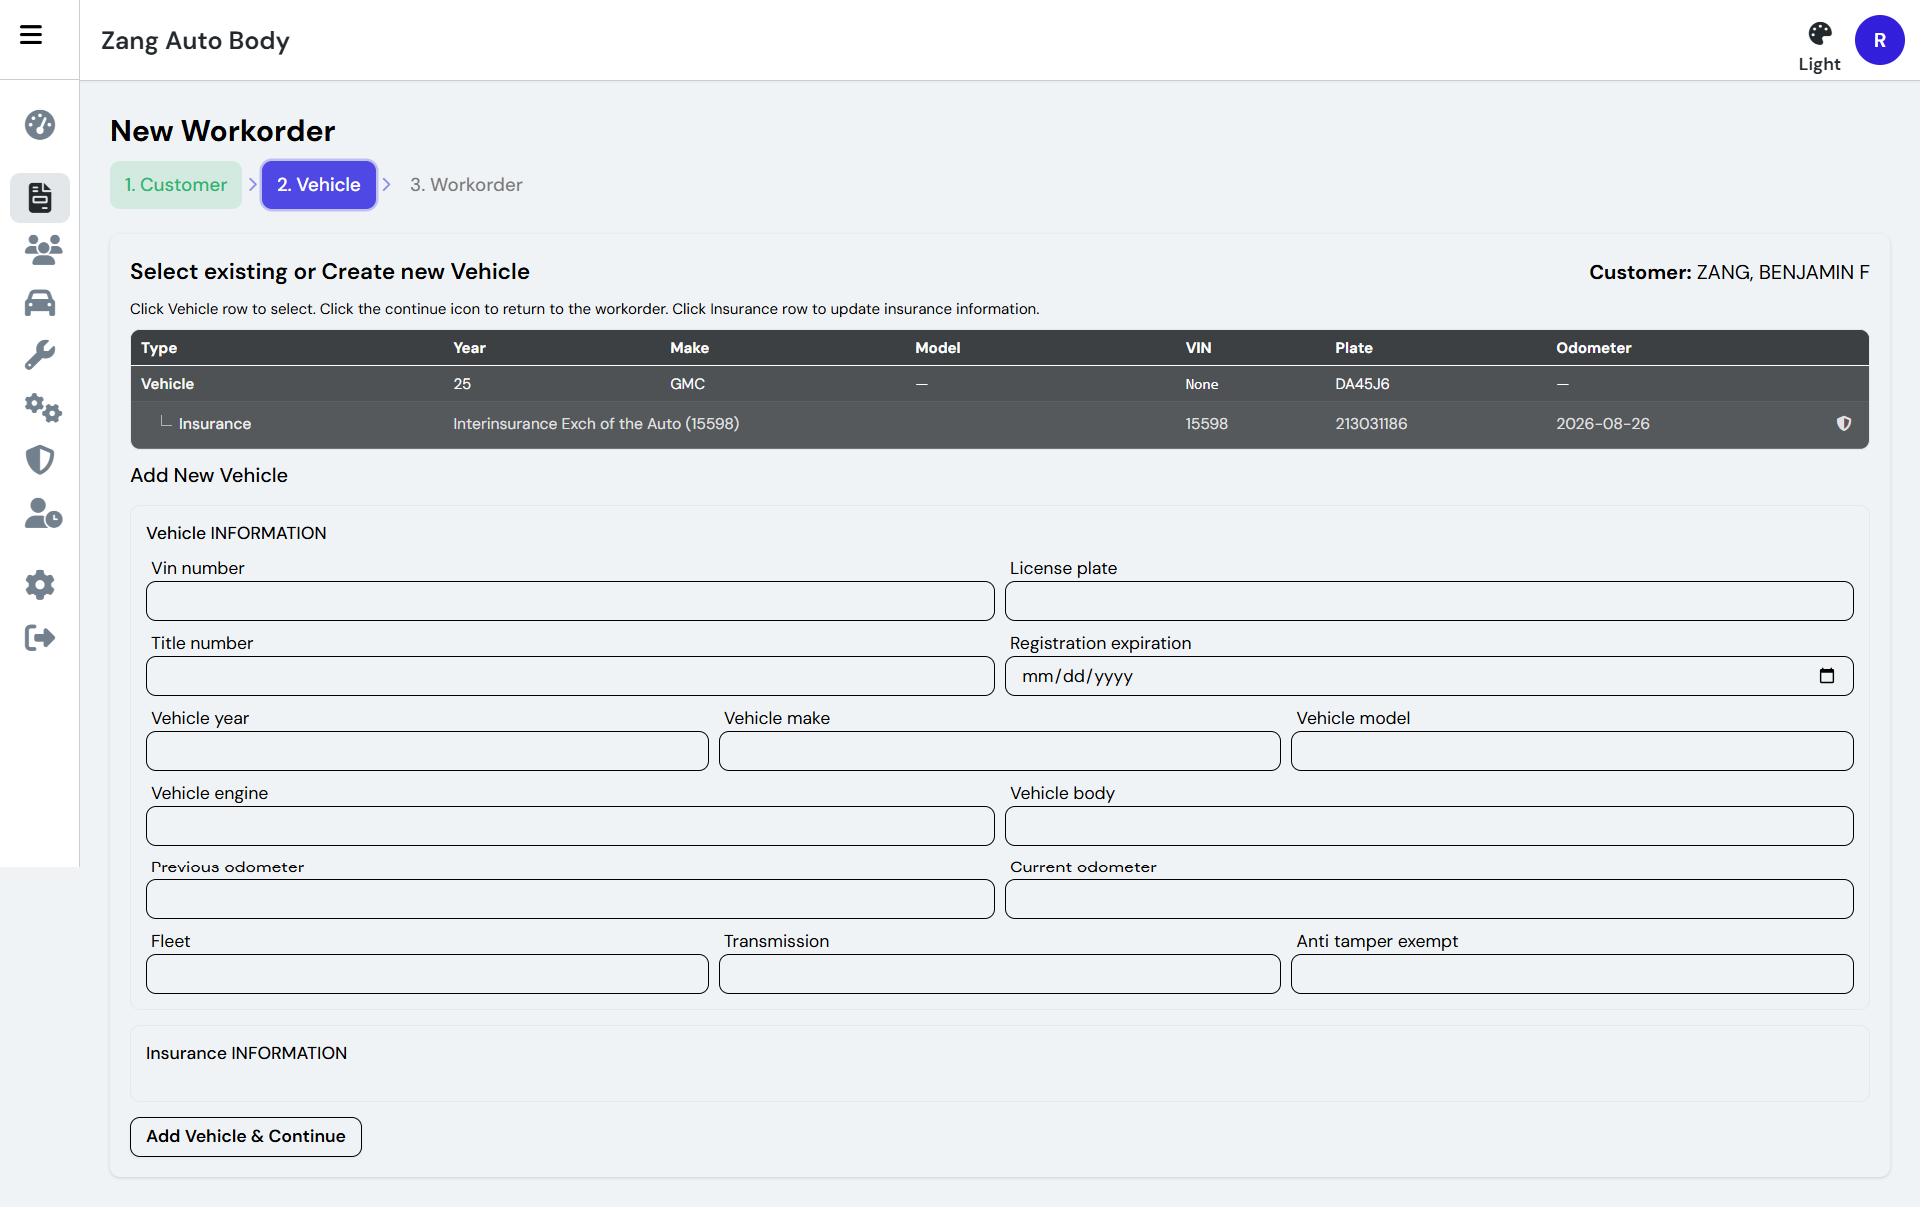Click the VIN column header
This screenshot has height=1207, width=1920.
point(1198,348)
